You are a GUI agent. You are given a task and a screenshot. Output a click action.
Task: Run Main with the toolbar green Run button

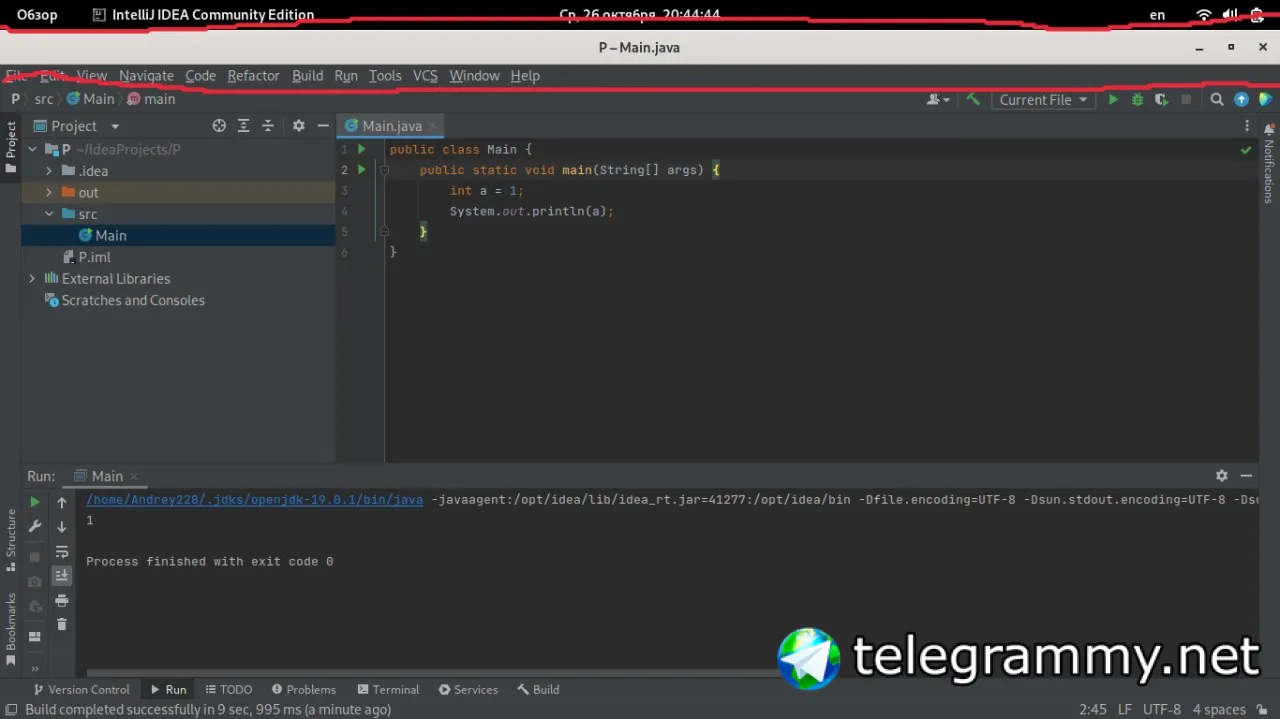[x=1113, y=100]
